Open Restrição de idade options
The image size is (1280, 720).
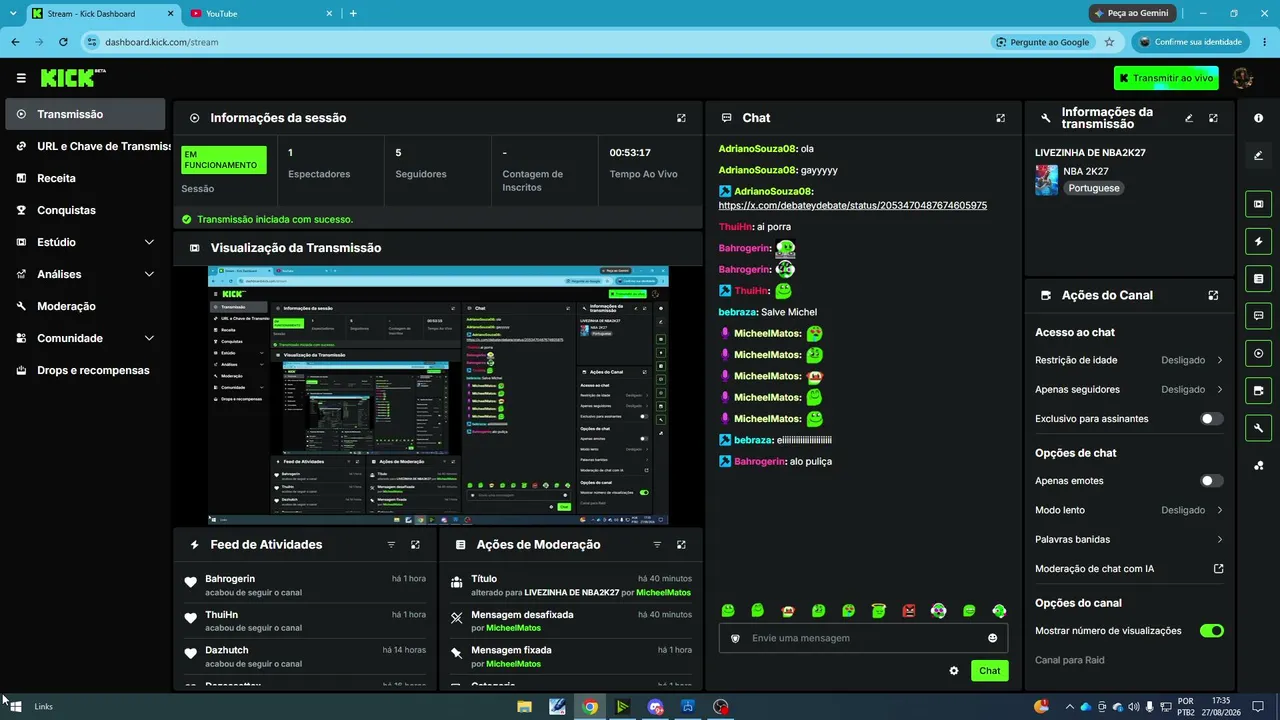[1129, 360]
